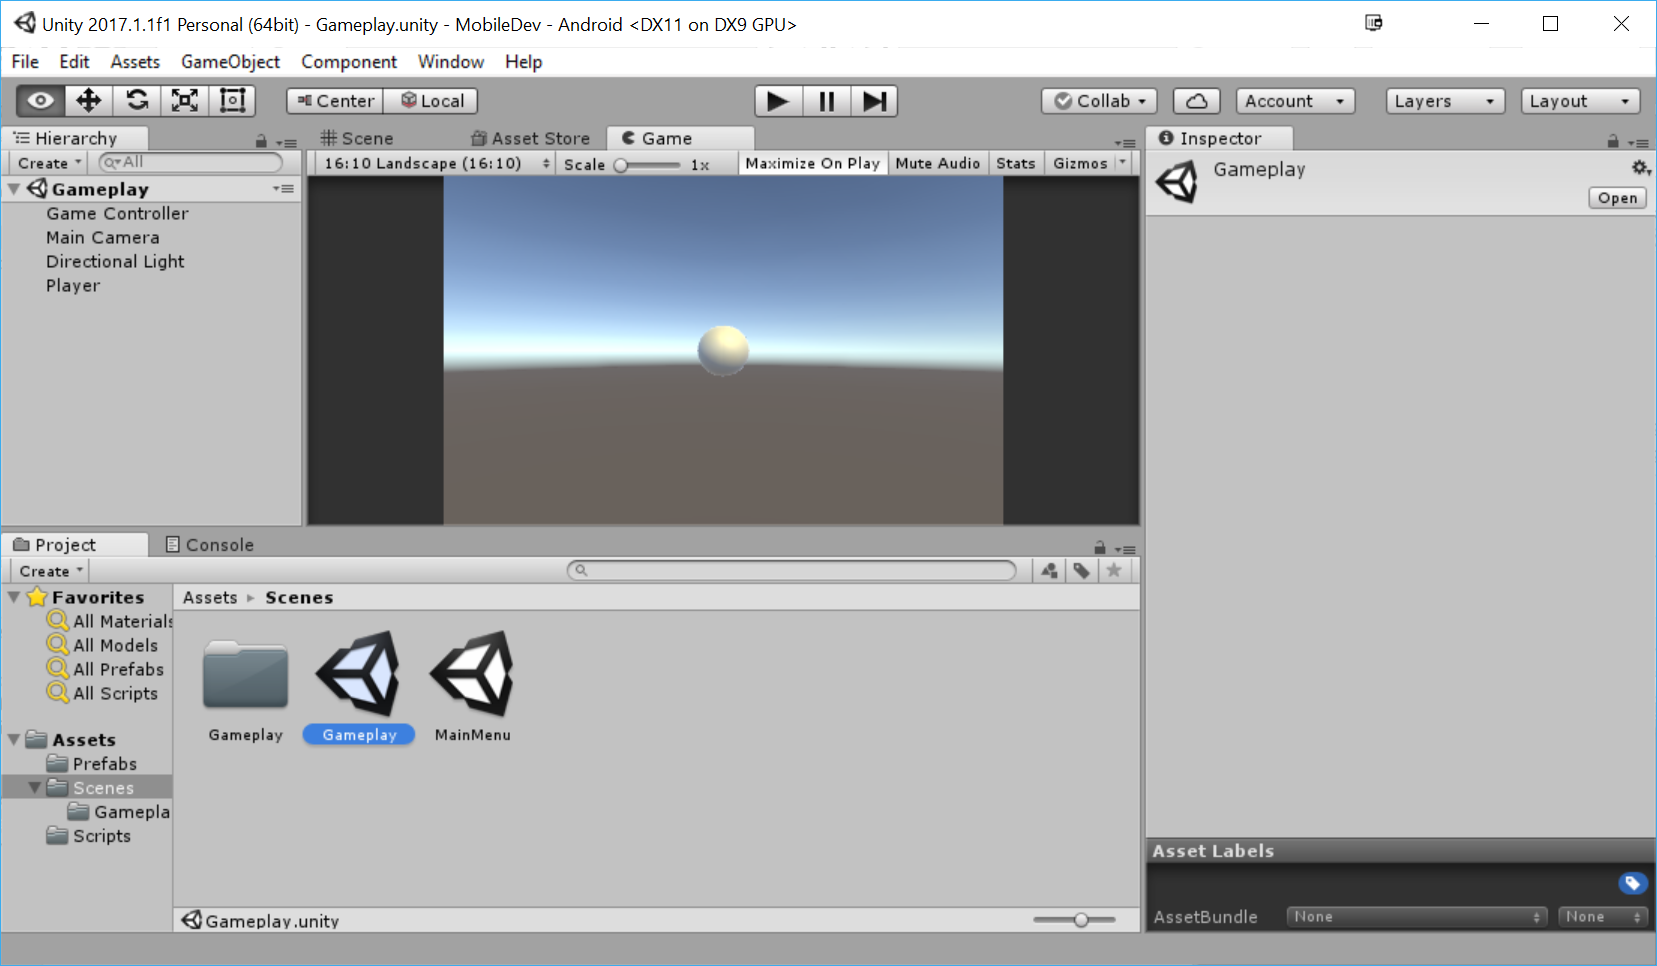Click the Hierarchy panel lock icon

[261, 142]
